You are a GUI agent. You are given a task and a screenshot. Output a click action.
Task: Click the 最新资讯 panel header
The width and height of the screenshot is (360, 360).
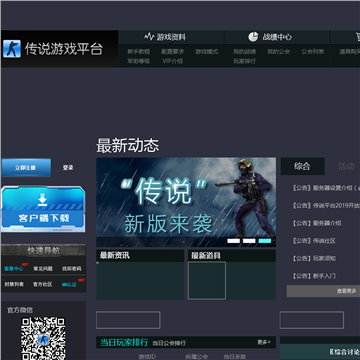tap(140, 256)
